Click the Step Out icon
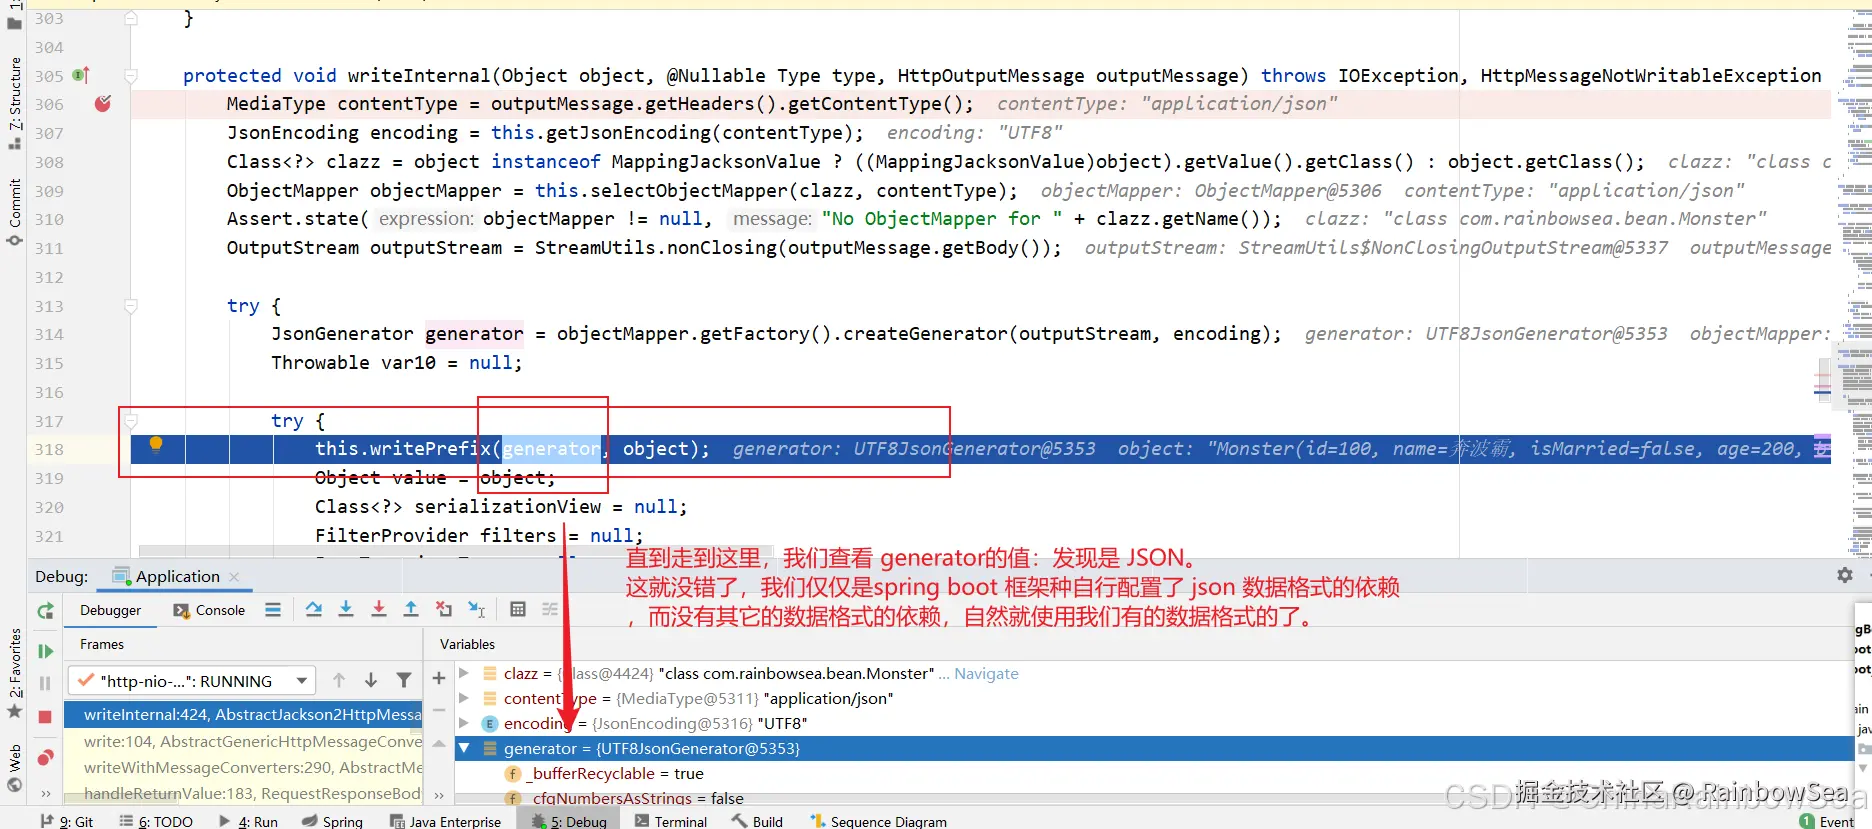 tap(411, 609)
